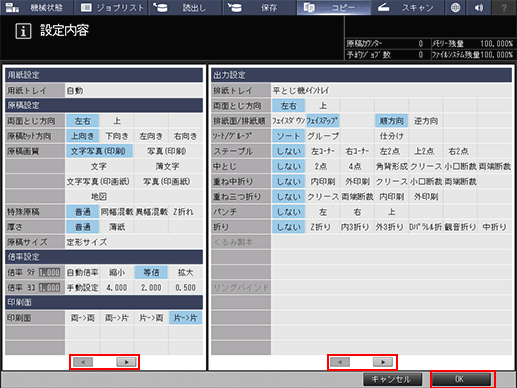This screenshot has width=517, height=388.
Task: Go to next page in output settings panel
Action: click(383, 362)
